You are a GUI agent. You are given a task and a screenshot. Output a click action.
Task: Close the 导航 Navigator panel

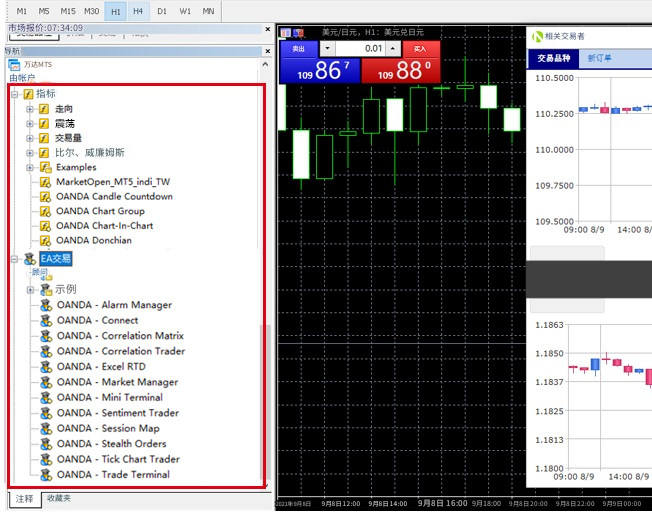tap(268, 51)
